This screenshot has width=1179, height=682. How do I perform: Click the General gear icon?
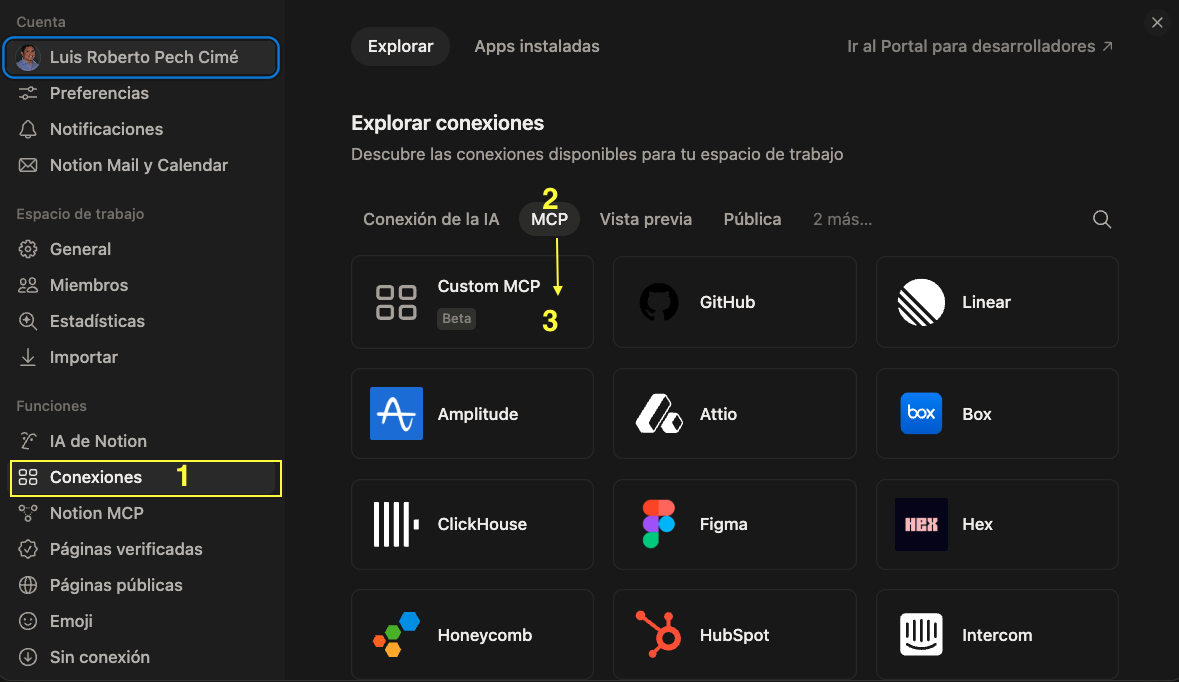click(28, 249)
